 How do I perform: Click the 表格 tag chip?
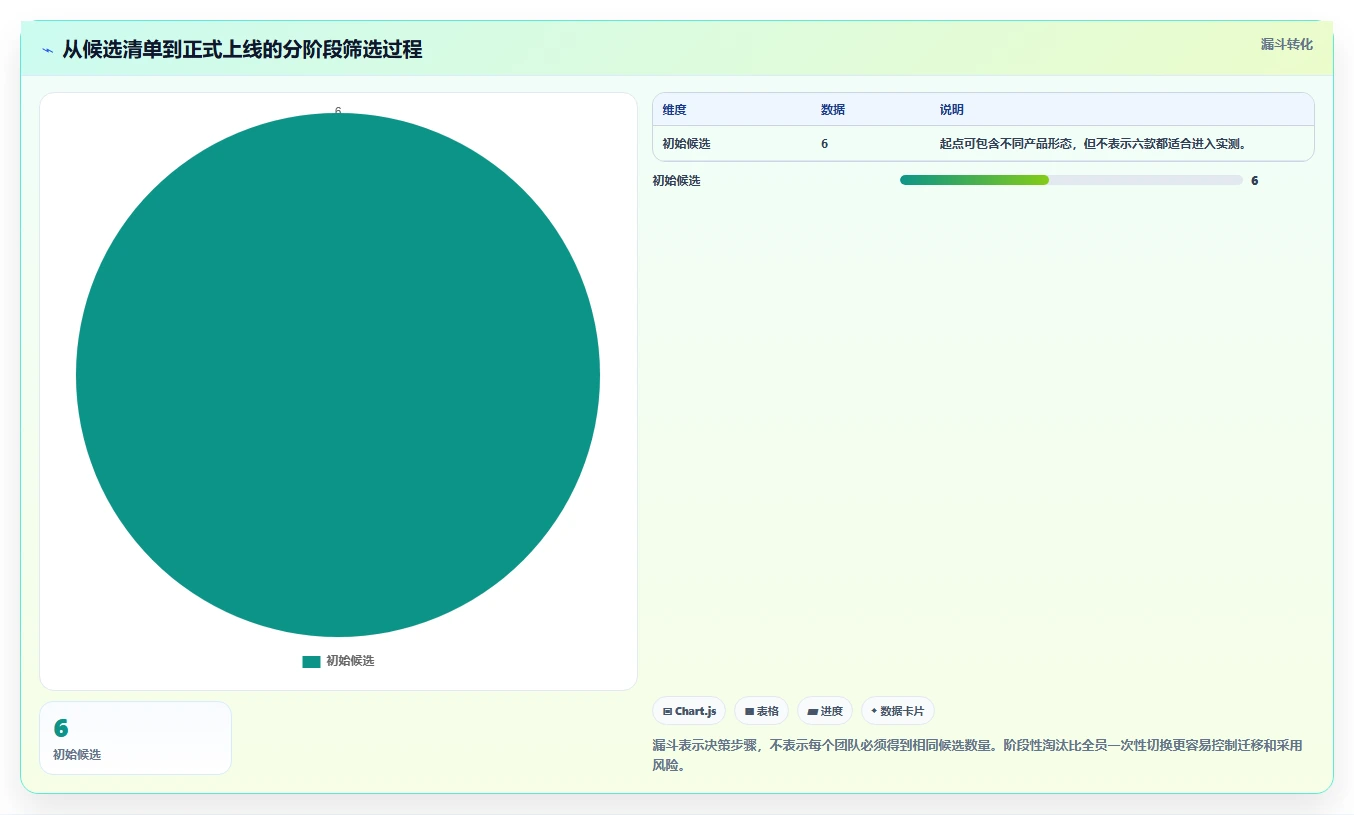[761, 711]
